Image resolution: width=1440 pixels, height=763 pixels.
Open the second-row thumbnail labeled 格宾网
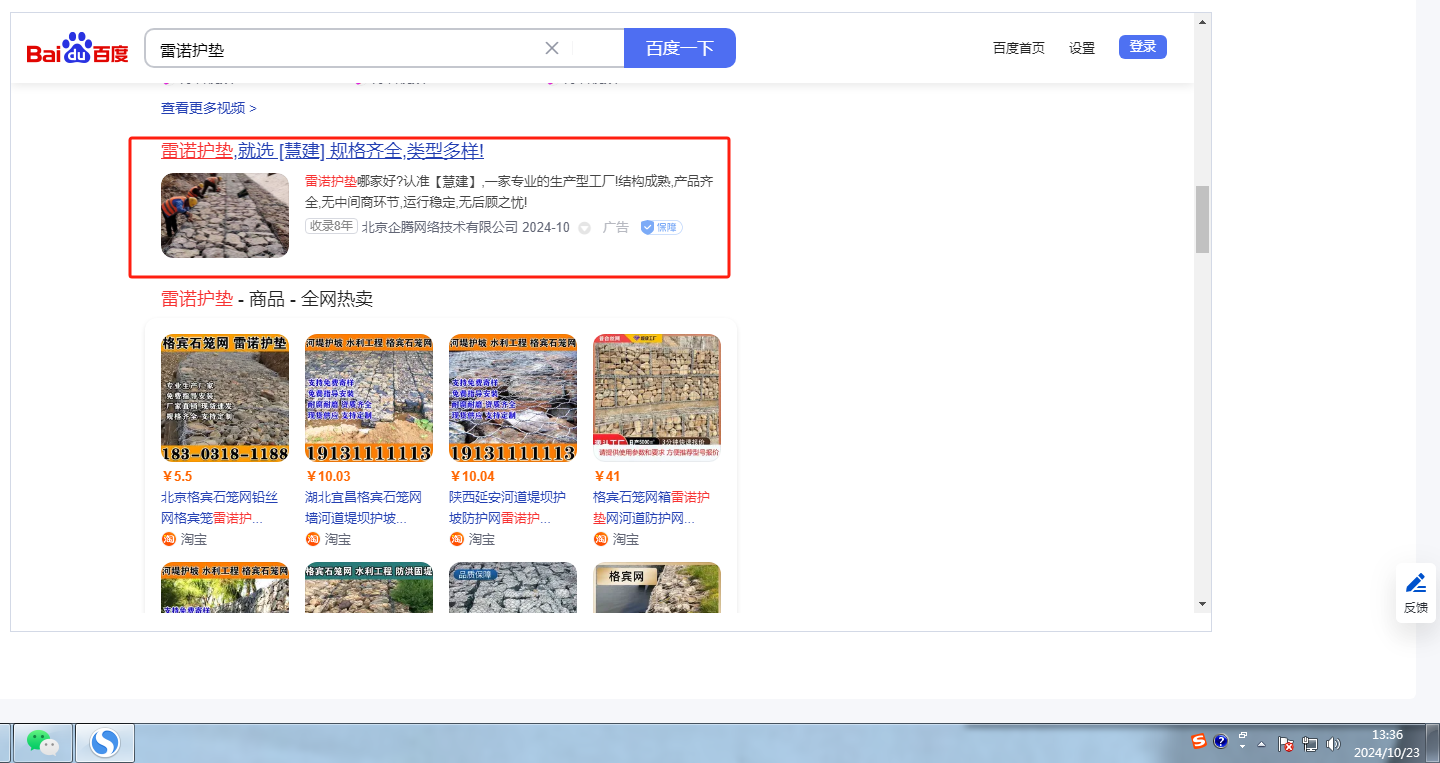pos(657,587)
